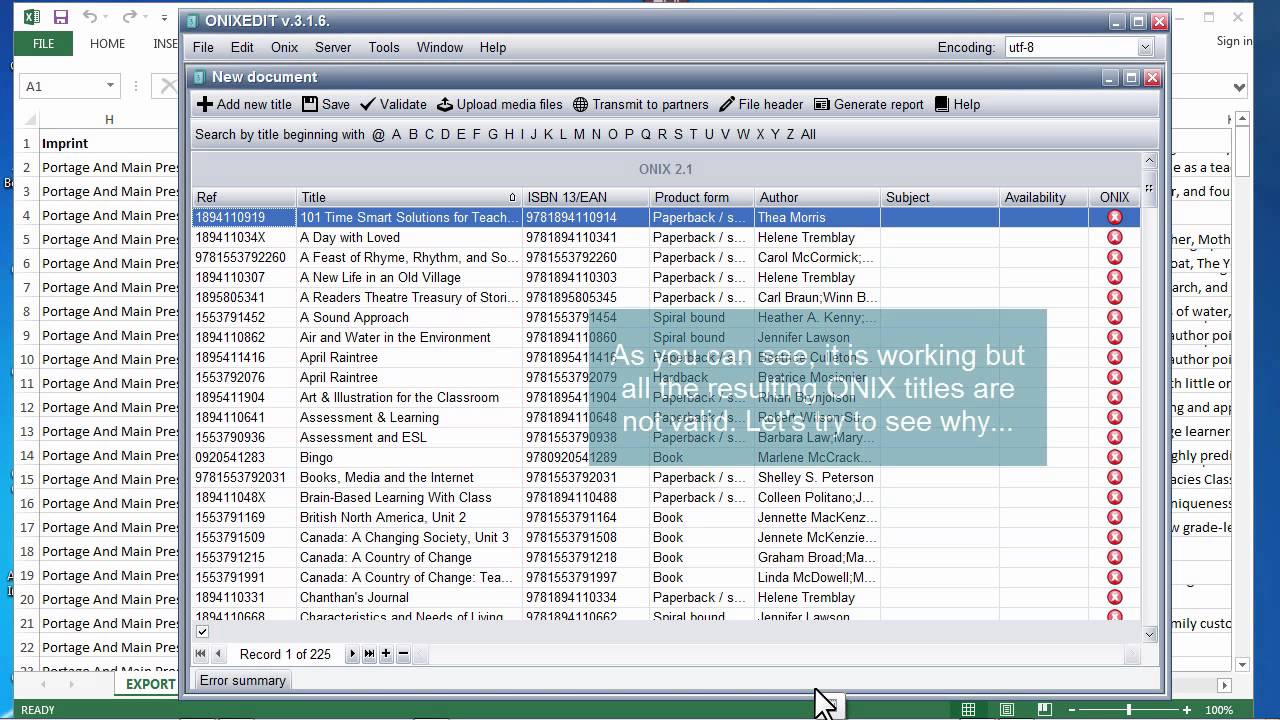Screen dimensions: 1280x720
Task: Click invalid ONIX icon for A Day with Loved
Action: click(x=1114, y=237)
